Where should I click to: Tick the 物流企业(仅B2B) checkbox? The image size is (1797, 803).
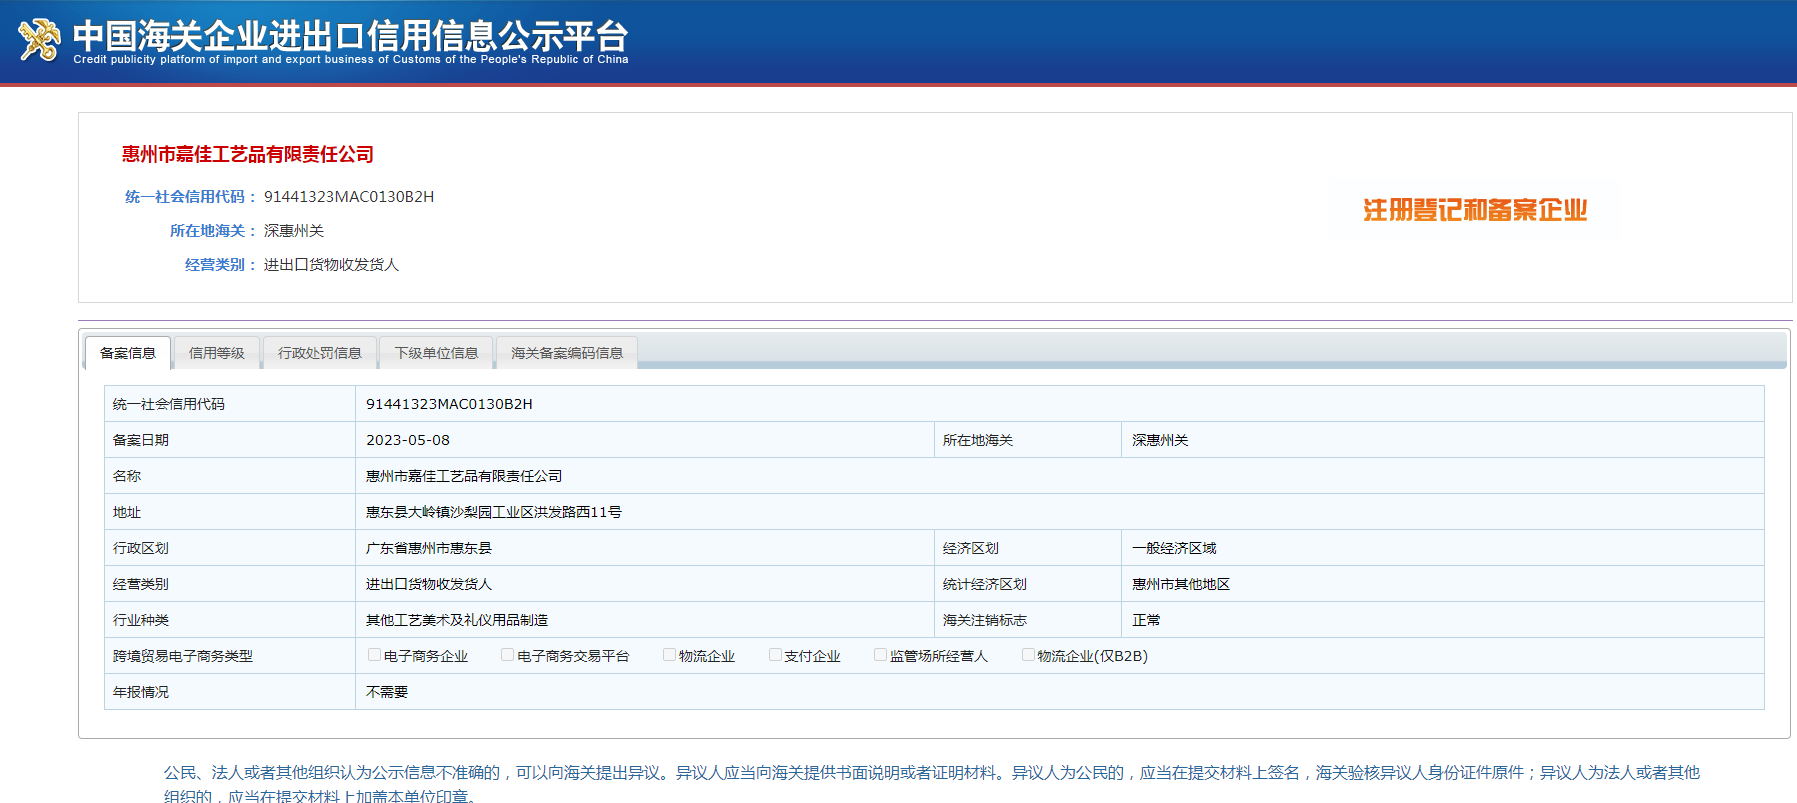1028,655
